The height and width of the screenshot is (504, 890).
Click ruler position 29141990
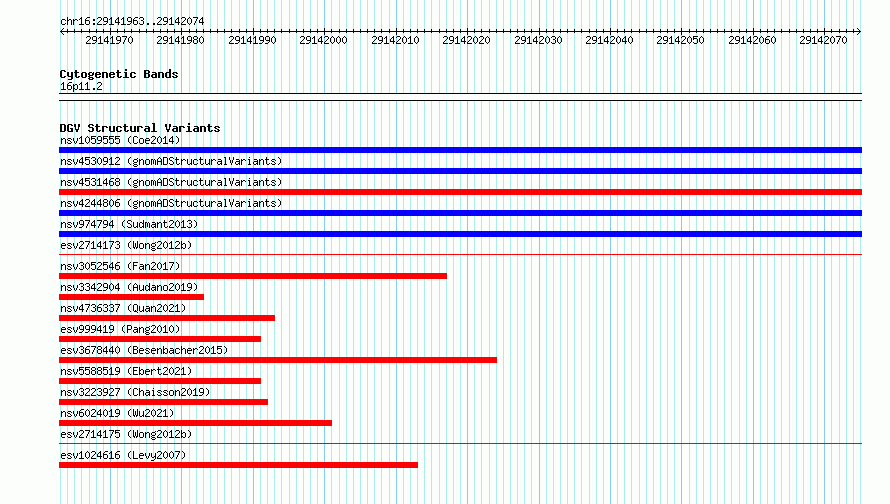point(252,40)
